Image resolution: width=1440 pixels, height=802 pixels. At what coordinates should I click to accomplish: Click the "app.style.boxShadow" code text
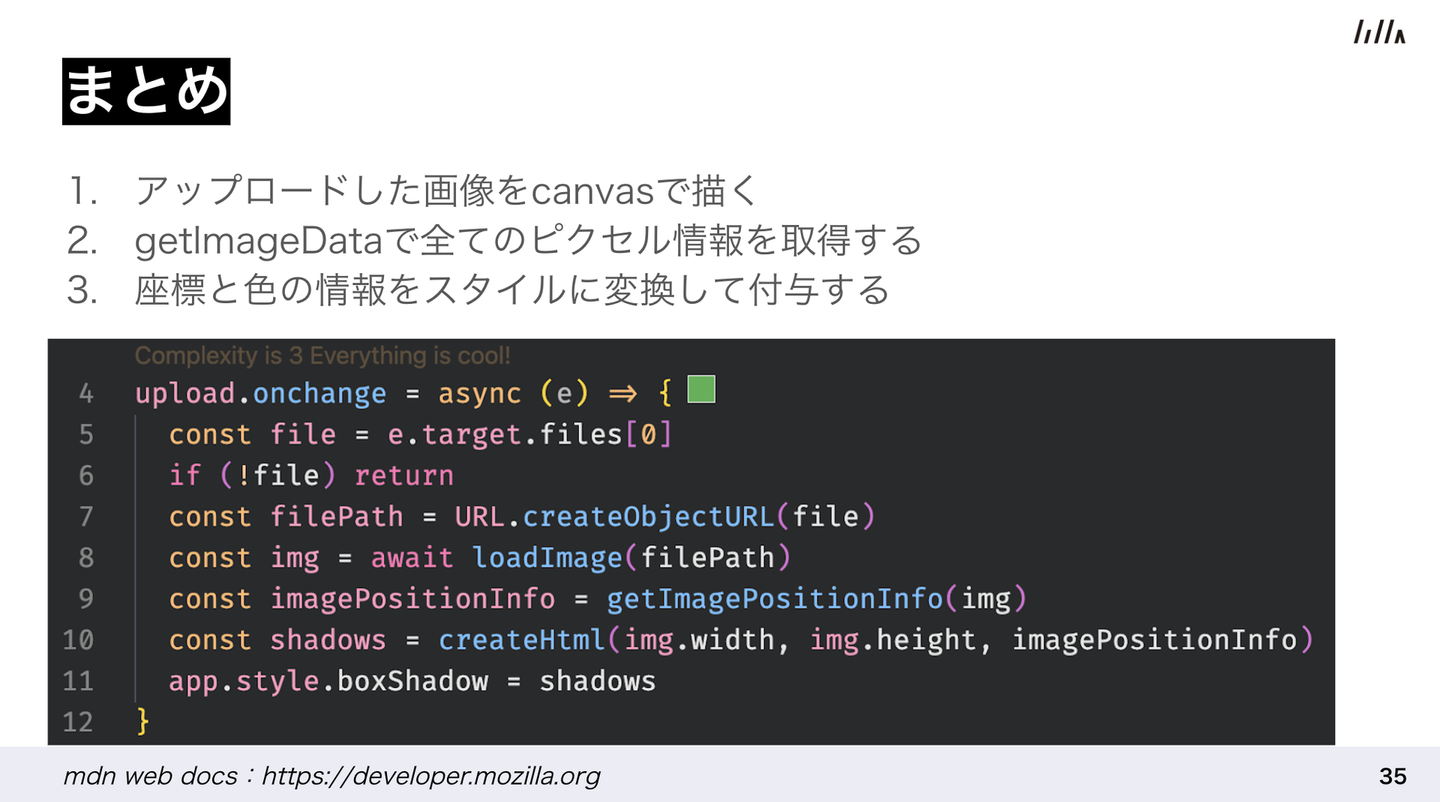coord(329,681)
